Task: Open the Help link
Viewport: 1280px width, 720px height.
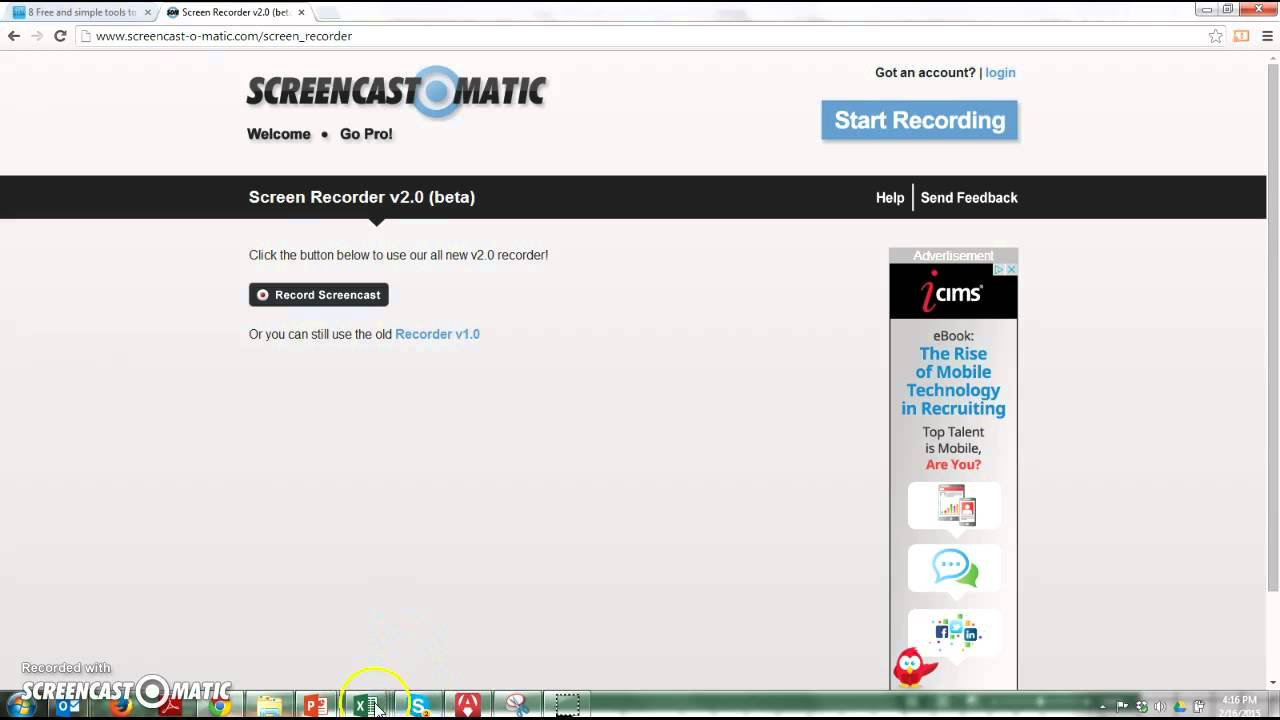Action: pyautogui.click(x=890, y=198)
